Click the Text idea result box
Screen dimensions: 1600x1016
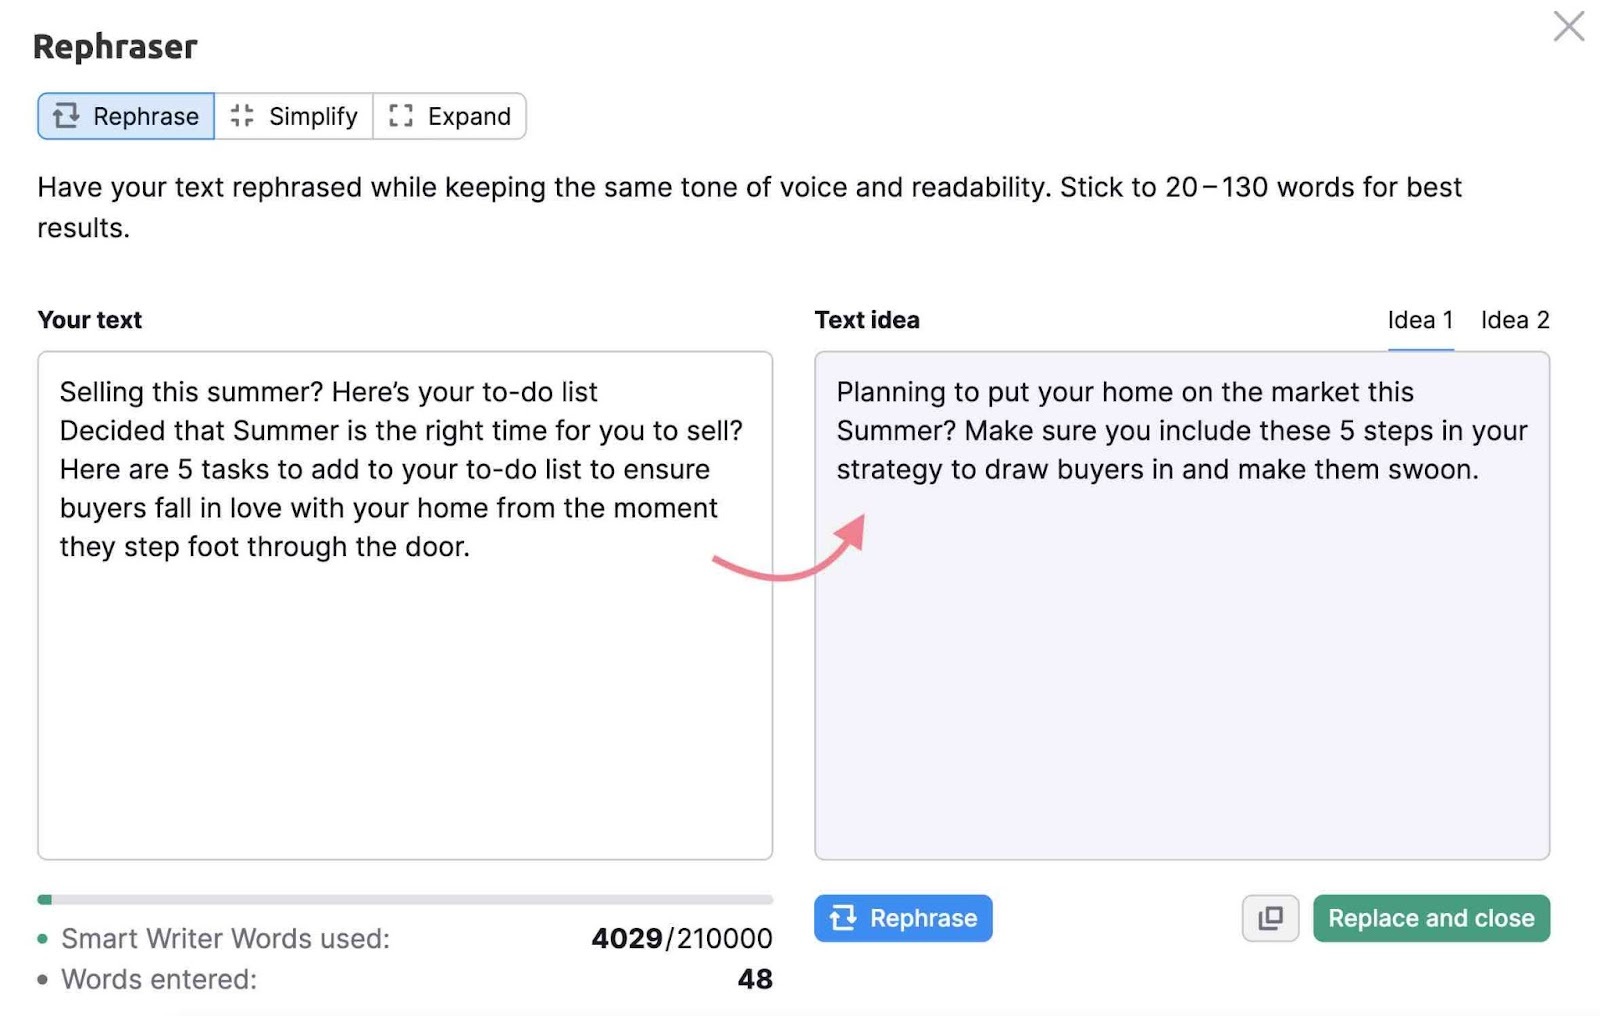click(x=1182, y=605)
